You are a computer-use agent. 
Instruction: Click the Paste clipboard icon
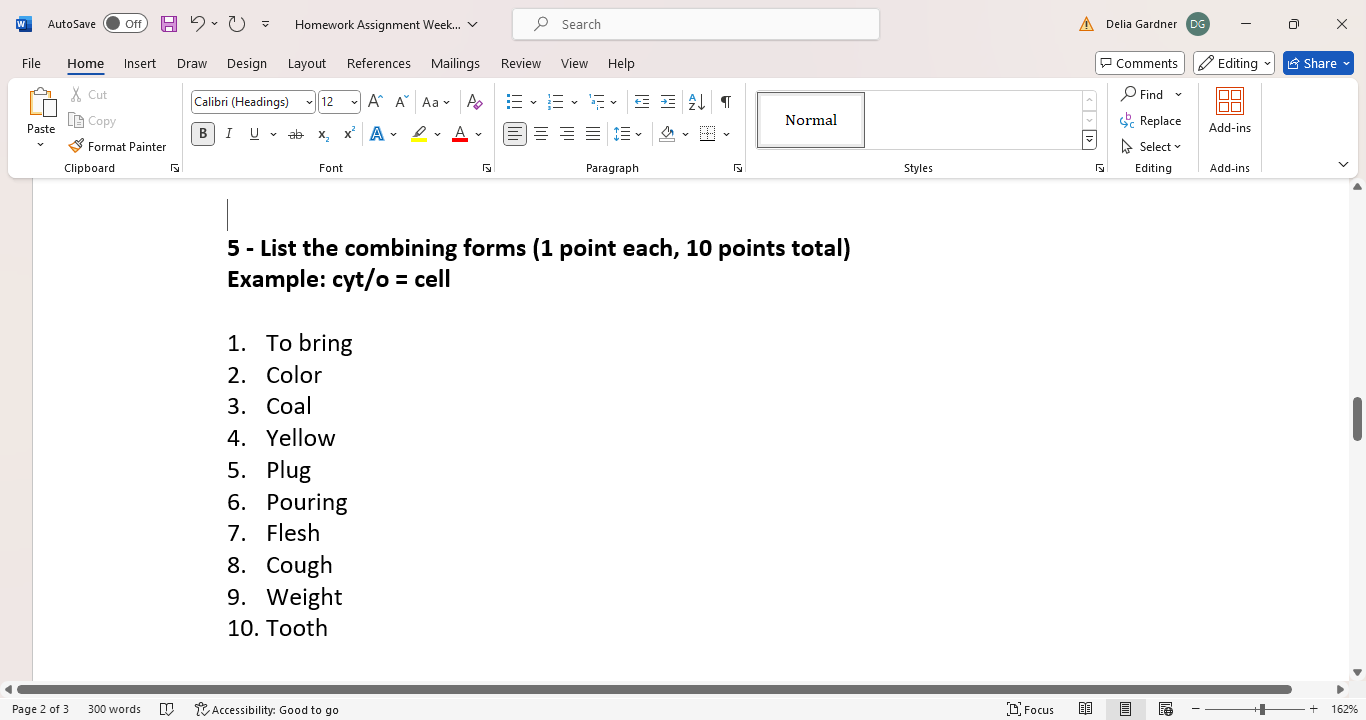41,102
